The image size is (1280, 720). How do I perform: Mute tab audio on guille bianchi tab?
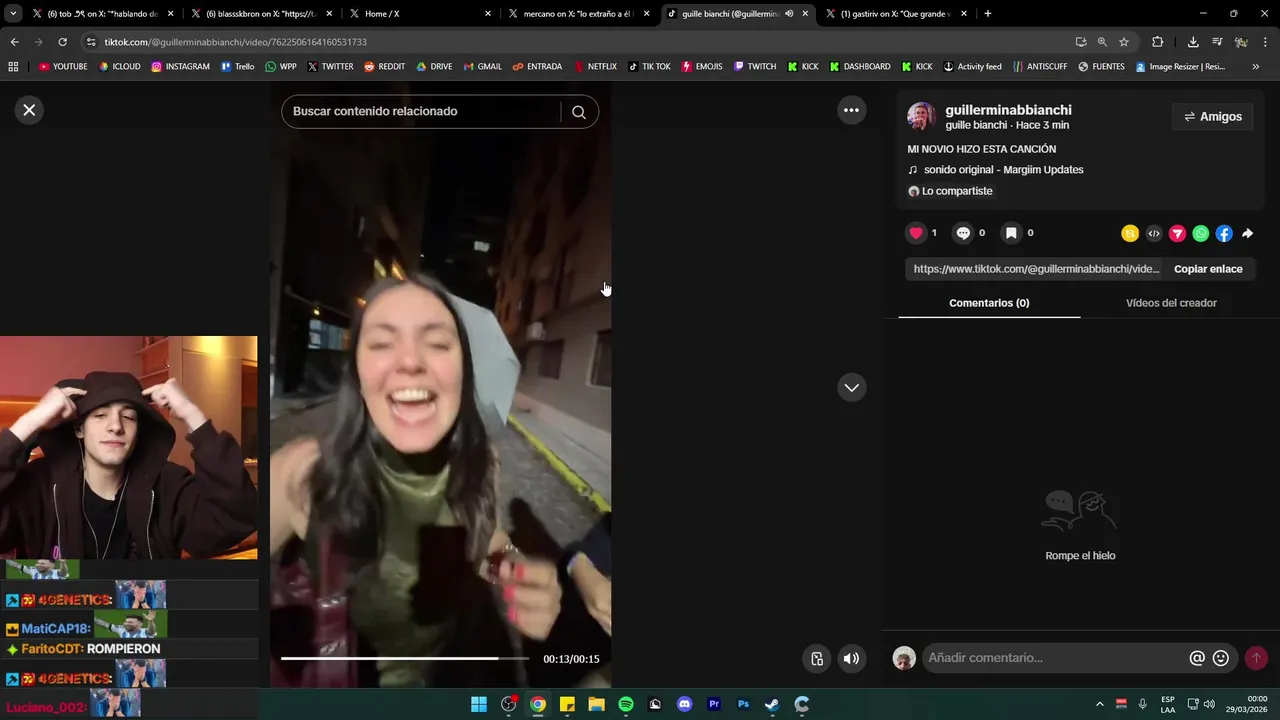pyautogui.click(x=789, y=14)
